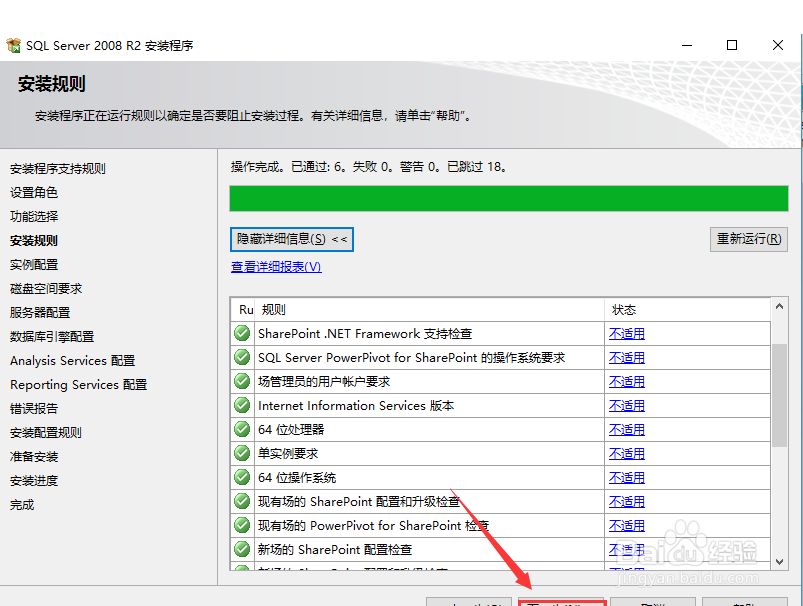The image size is (803, 606).
Task: Click green check icon for 新场的 SharePoint 配置检查
Action: (x=242, y=550)
